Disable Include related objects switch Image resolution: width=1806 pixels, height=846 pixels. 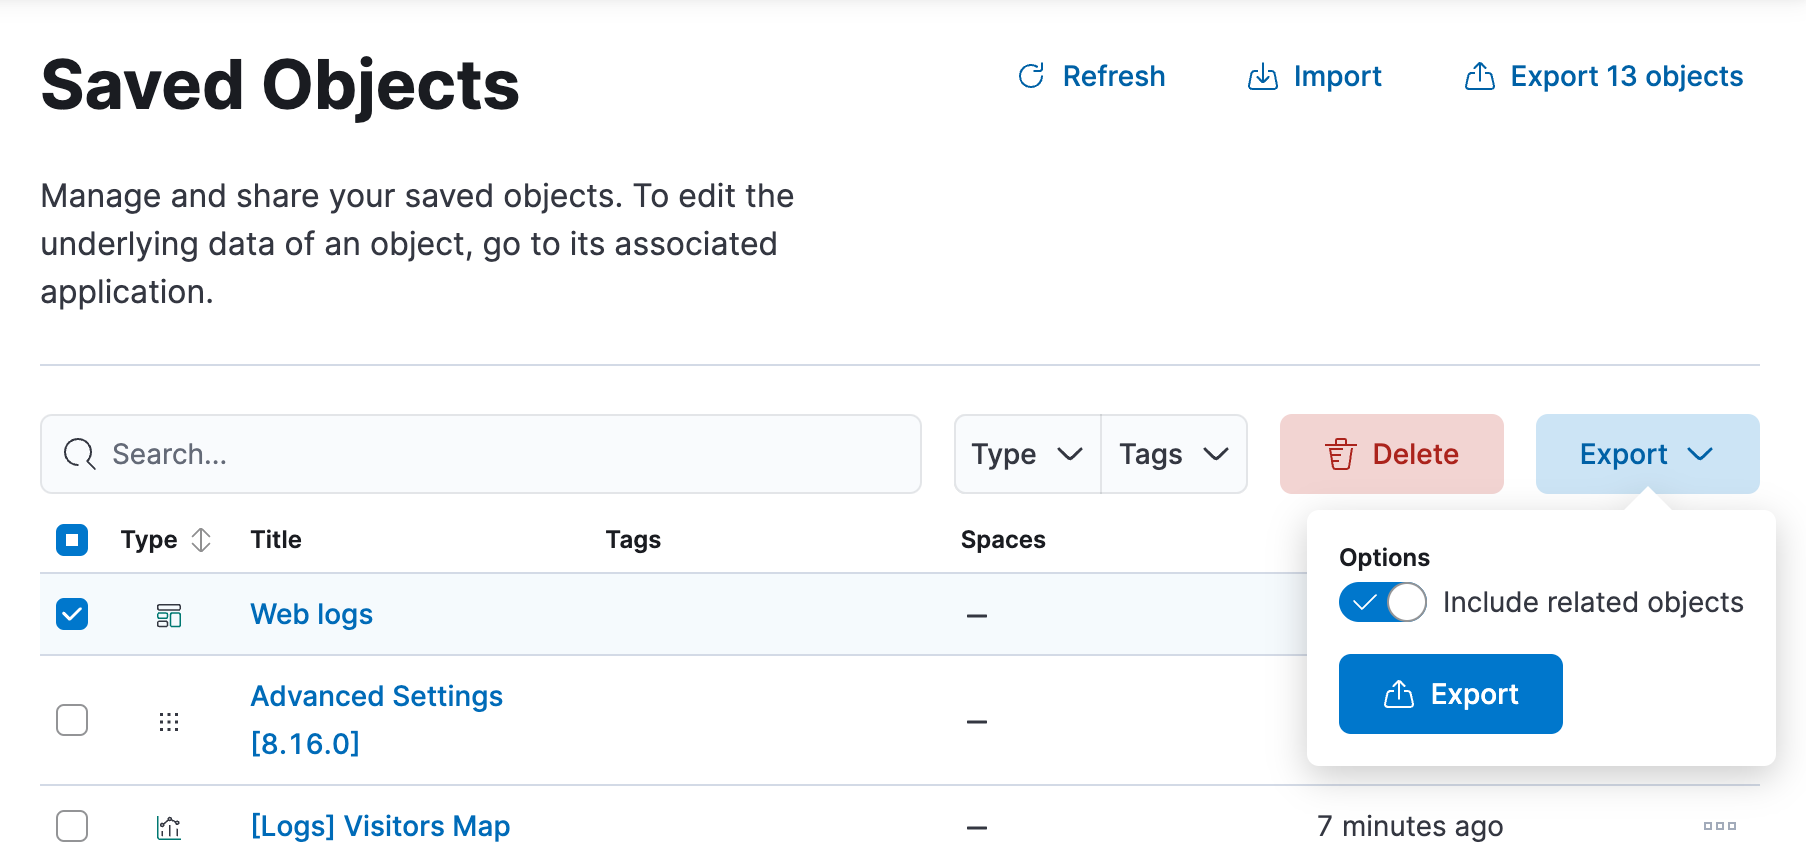(1382, 602)
